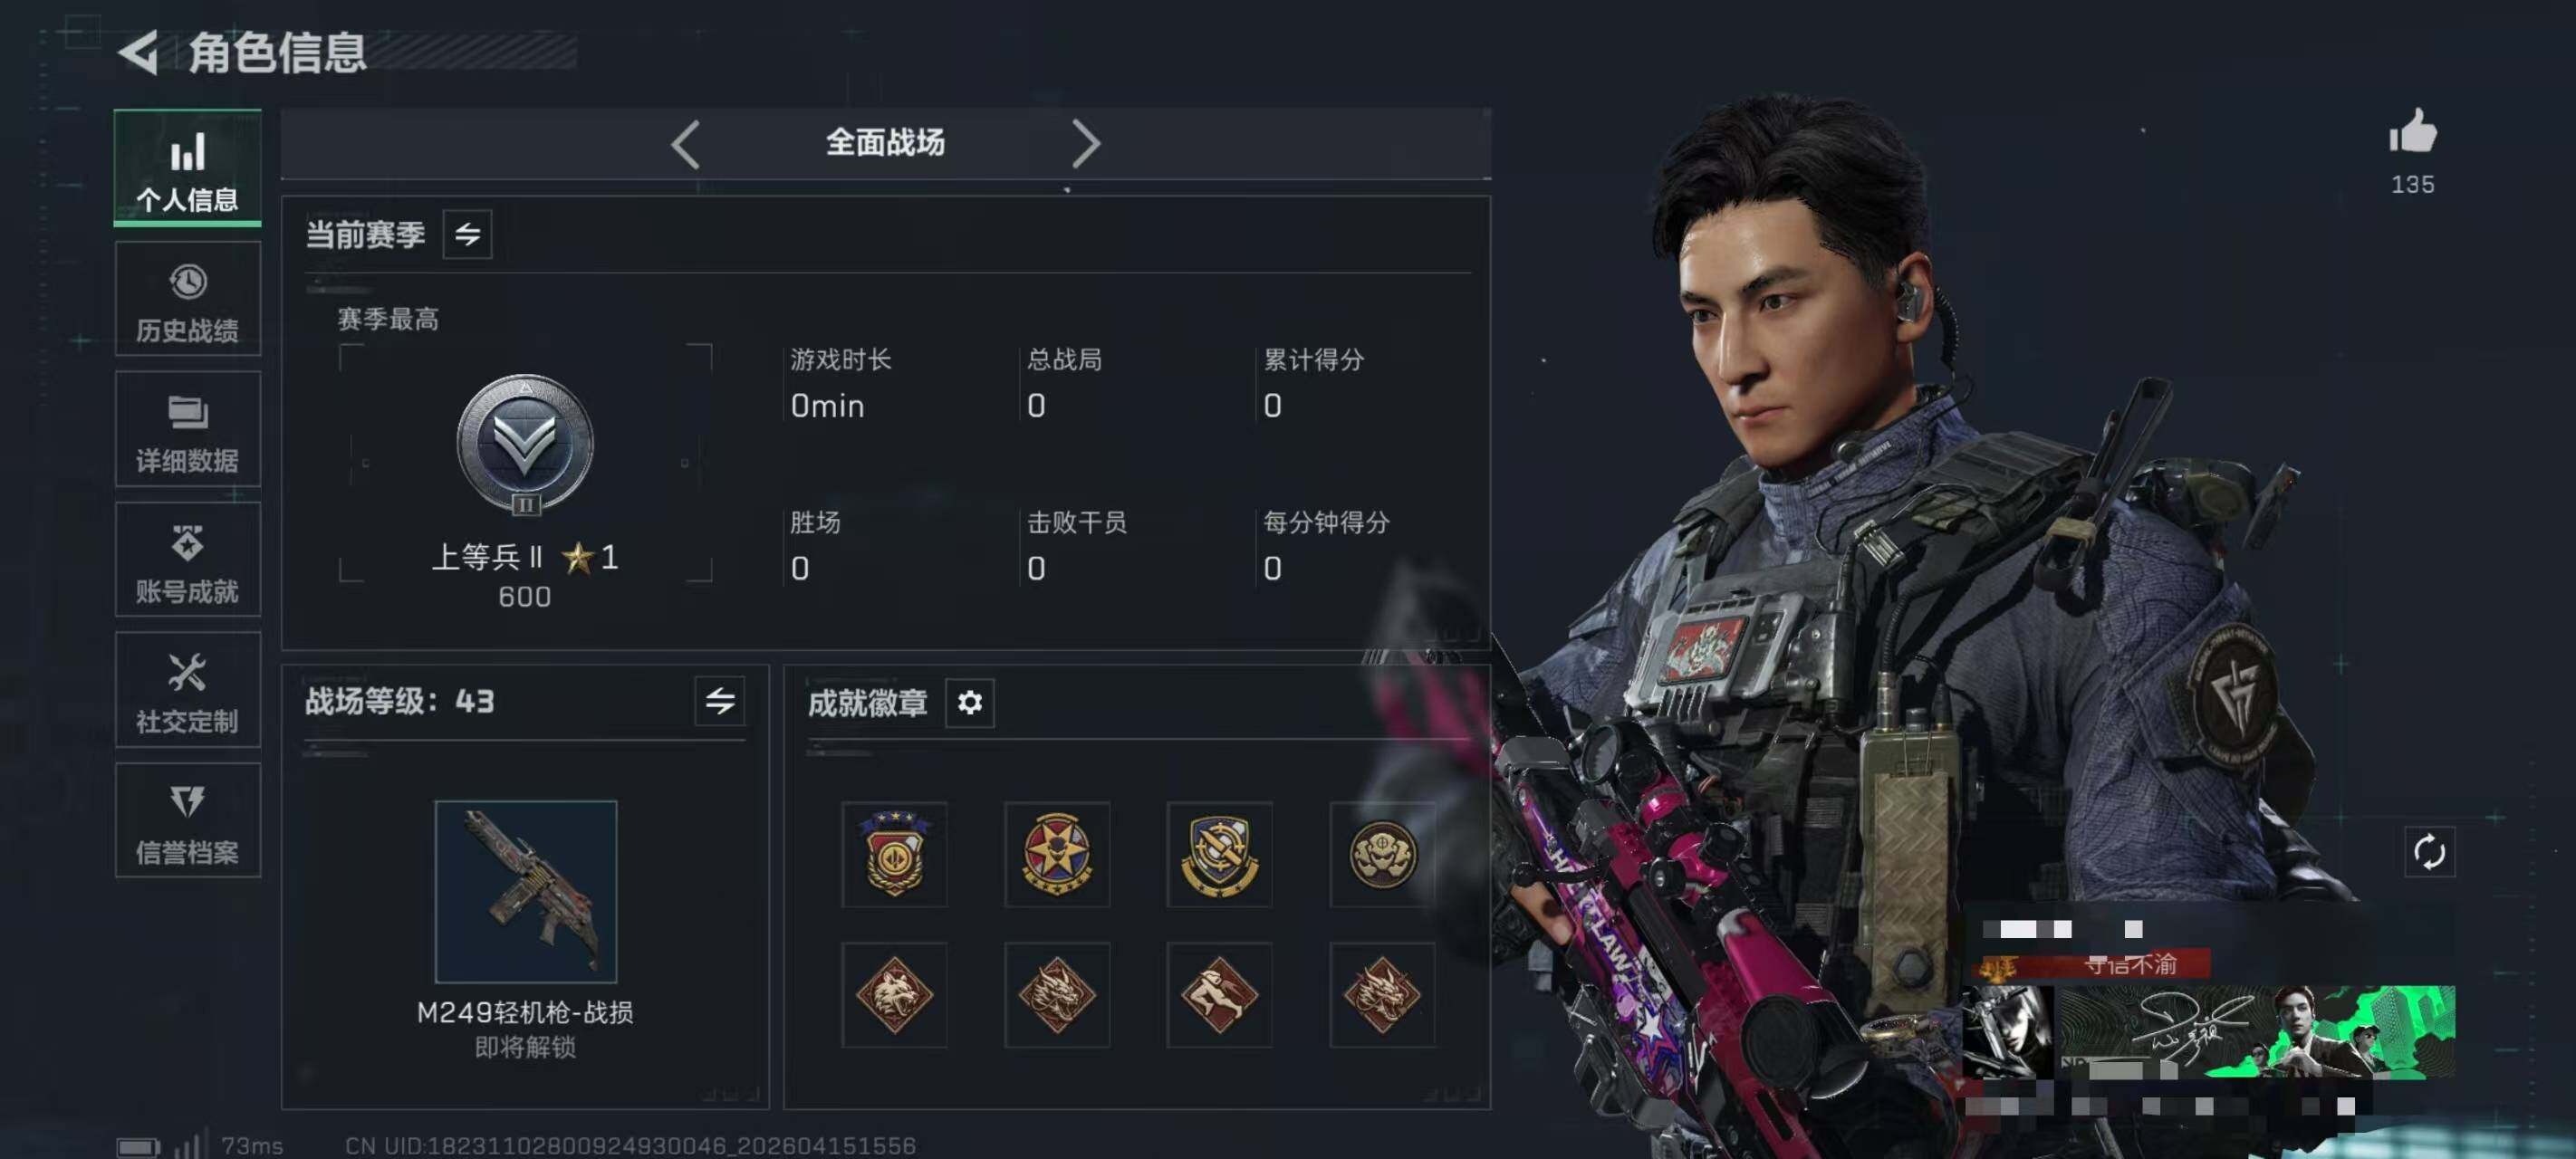Image resolution: width=2576 pixels, height=1159 pixels.
Task: Click the rotate character refresh icon
Action: click(x=2429, y=852)
